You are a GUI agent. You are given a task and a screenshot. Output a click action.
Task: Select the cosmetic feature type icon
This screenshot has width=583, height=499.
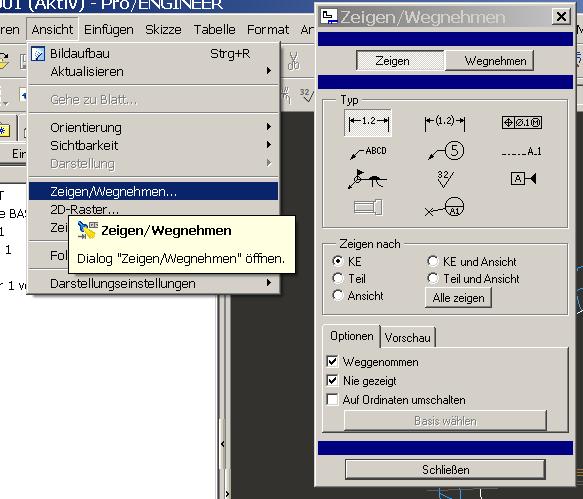[x=368, y=207]
